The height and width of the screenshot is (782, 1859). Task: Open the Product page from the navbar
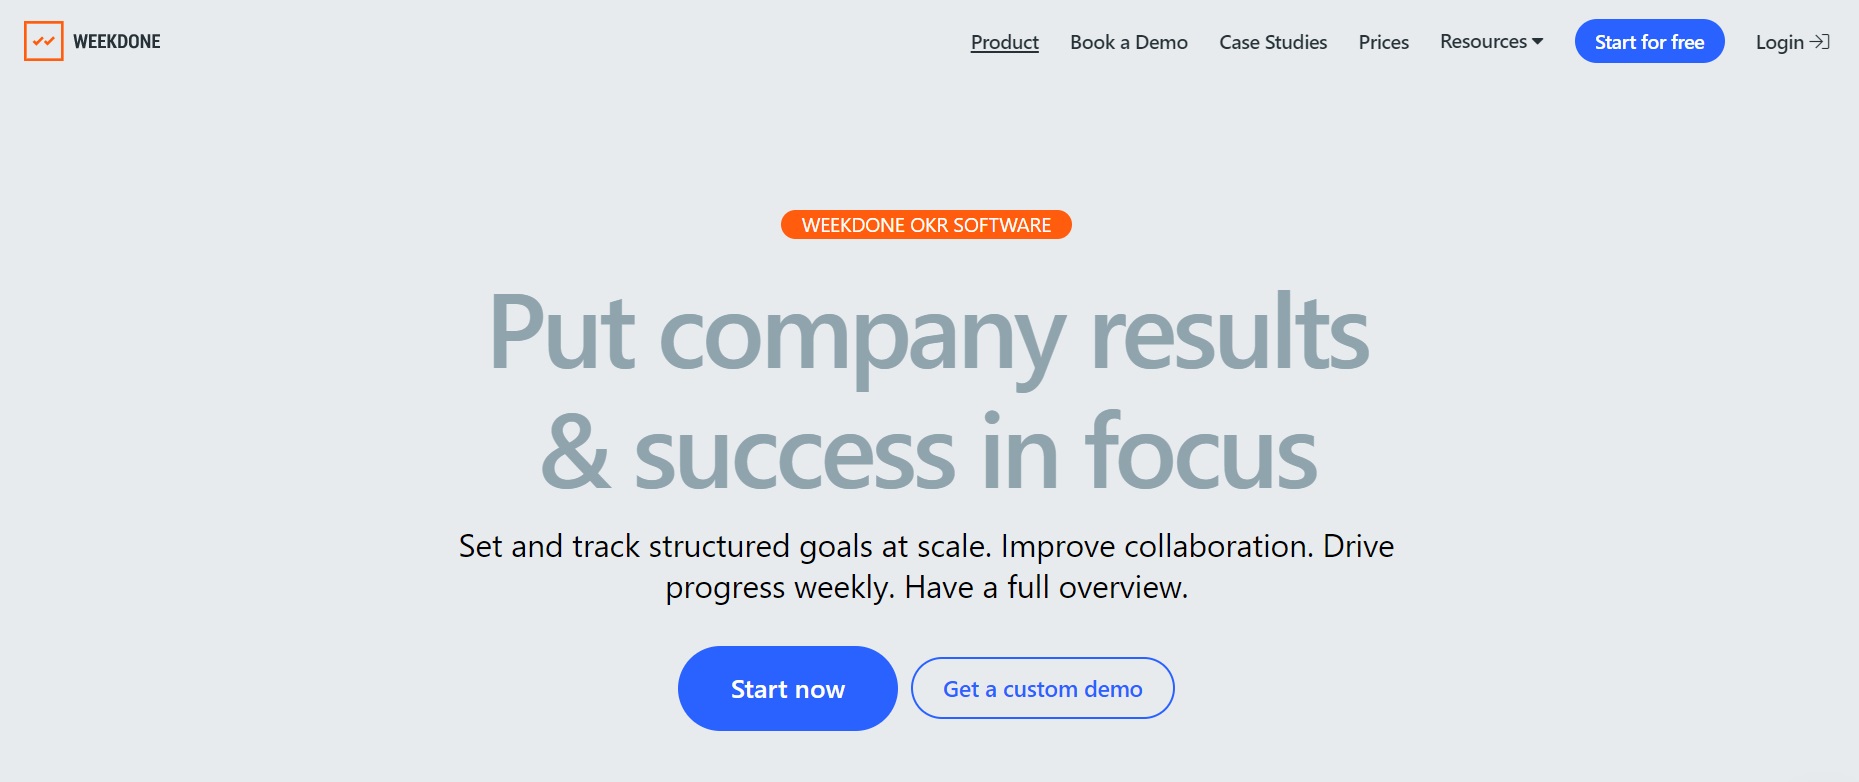(x=1004, y=42)
